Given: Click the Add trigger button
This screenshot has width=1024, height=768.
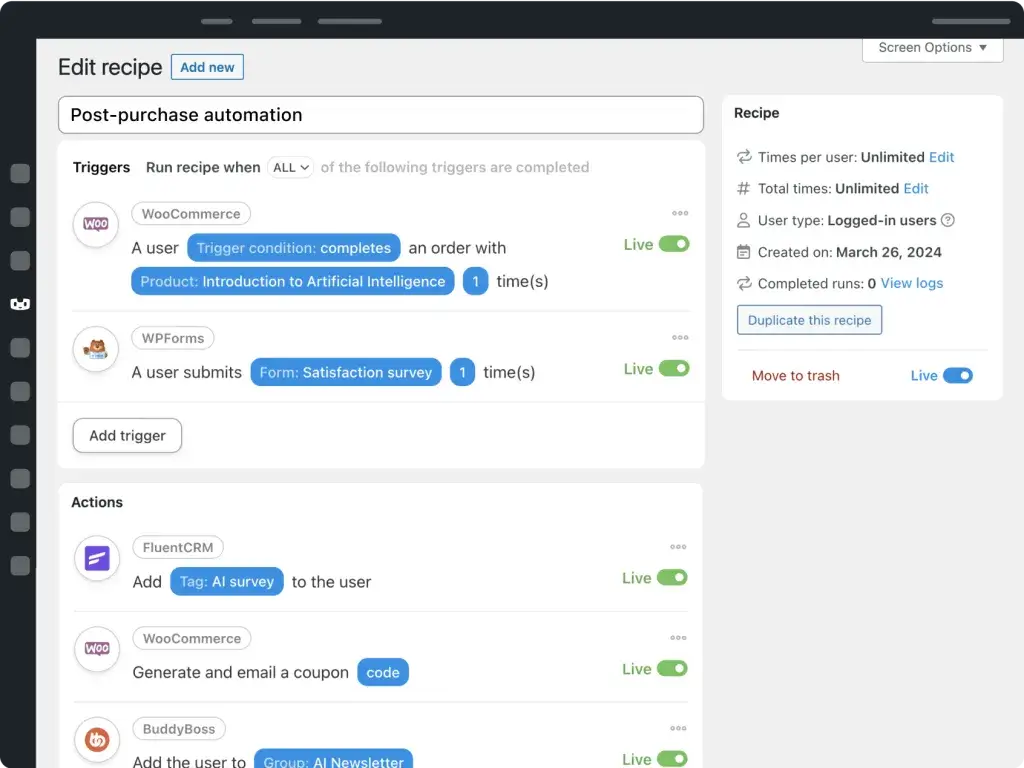Looking at the screenshot, I should pyautogui.click(x=127, y=436).
